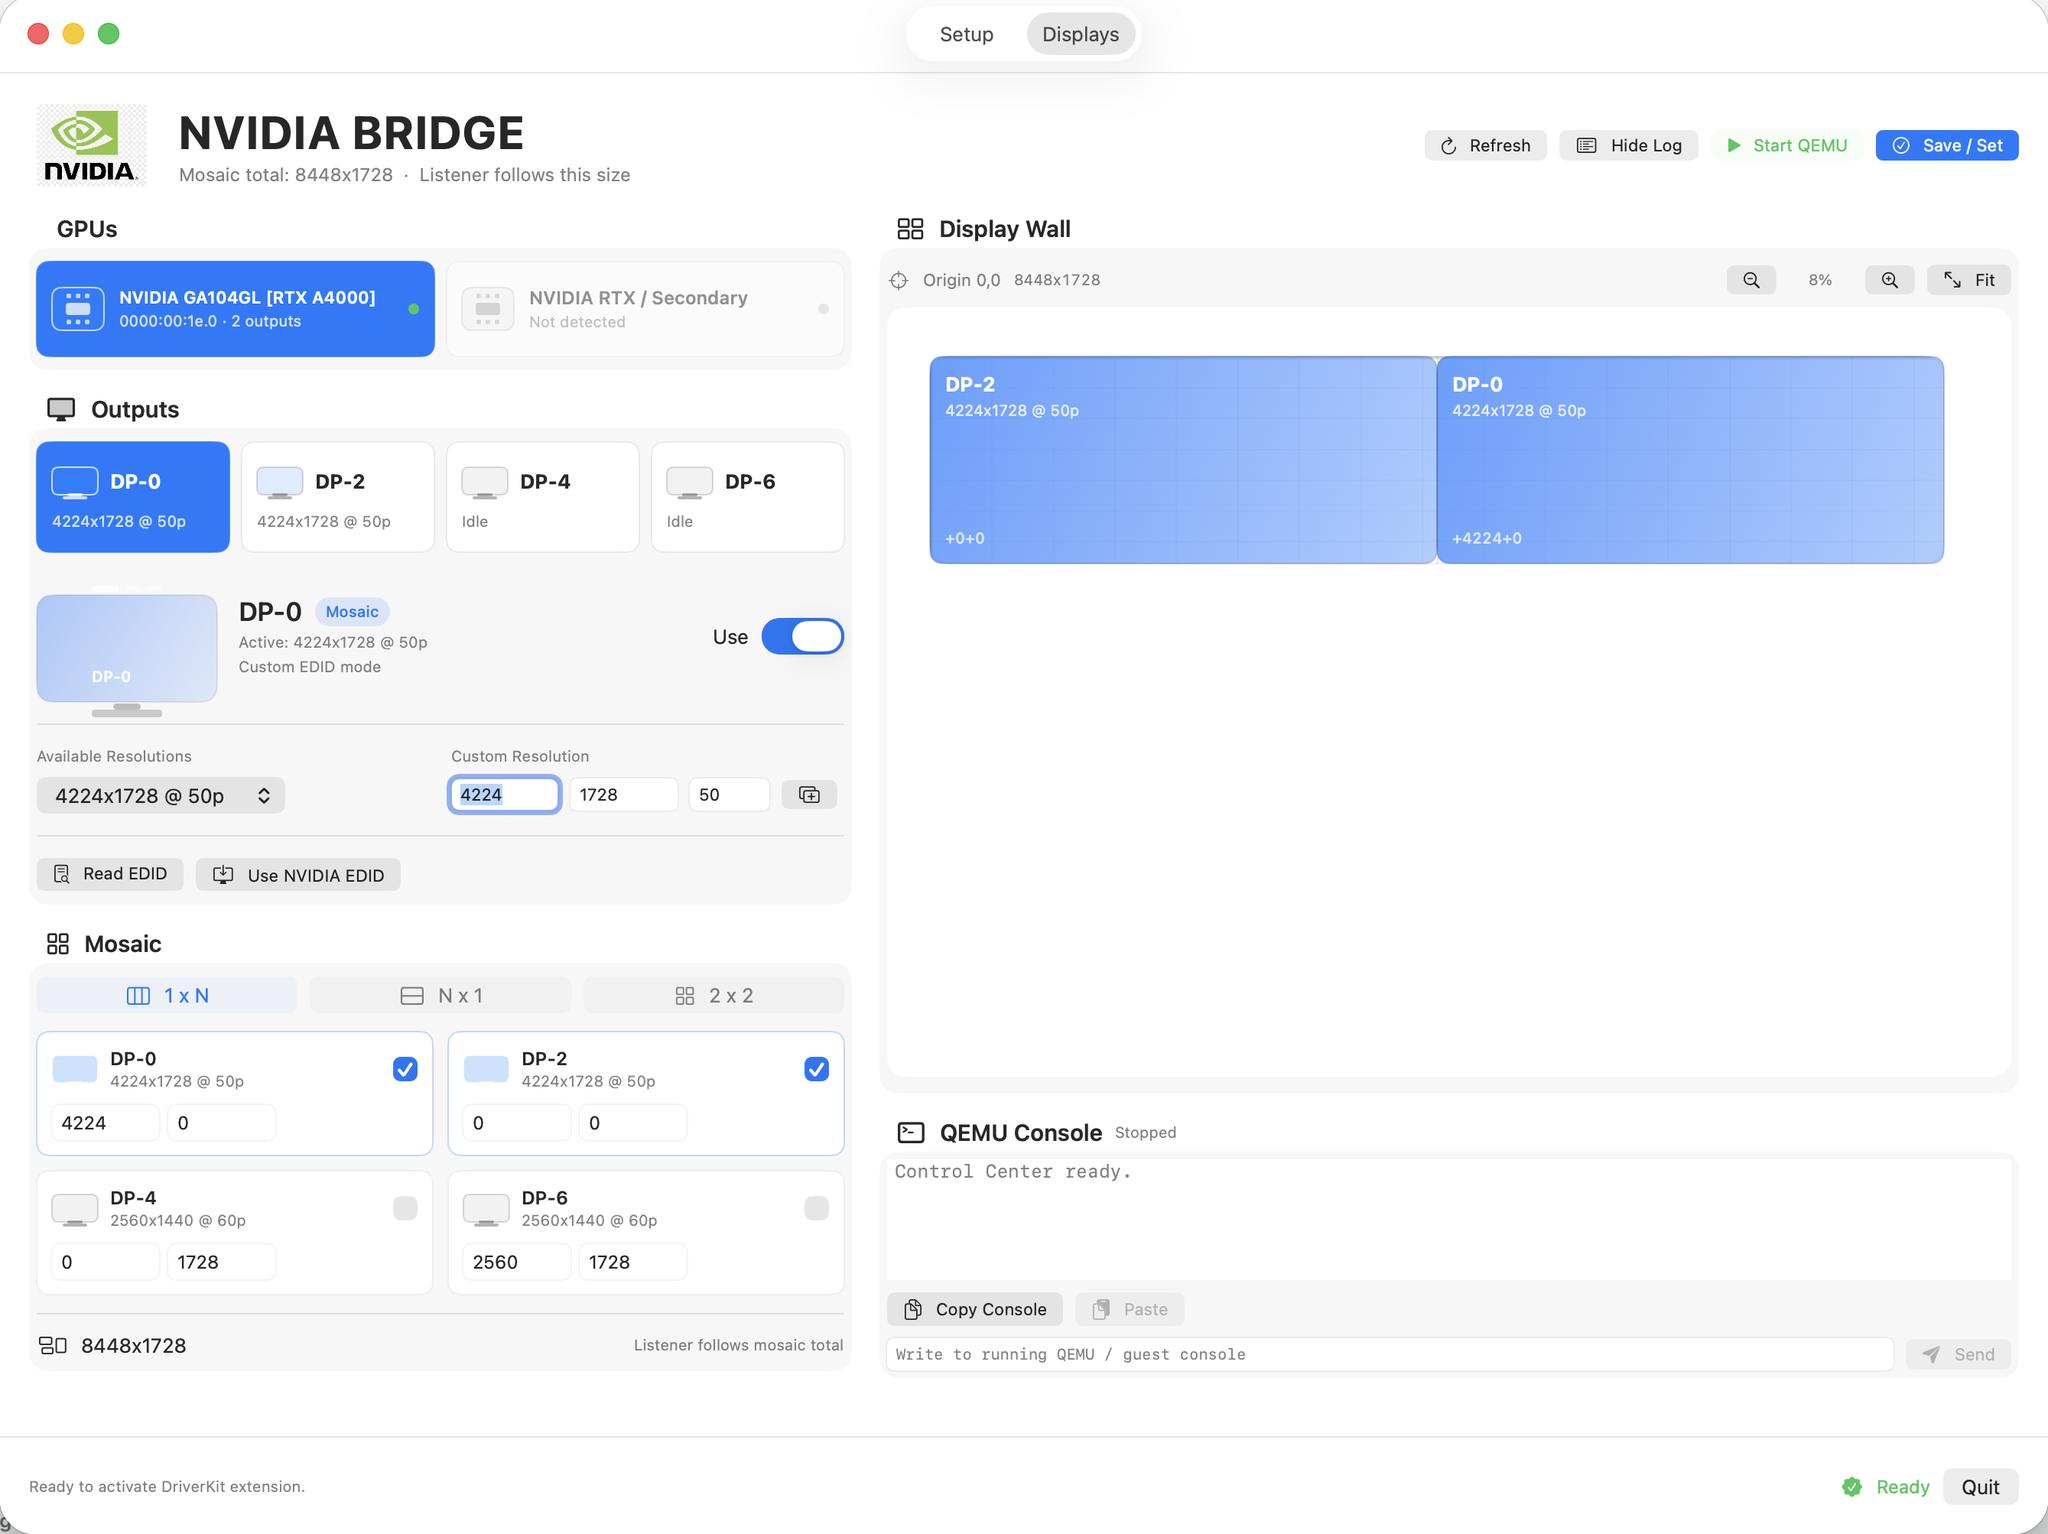Click the custom resolution width field 4224
The width and height of the screenshot is (2048, 1534).
coord(504,795)
